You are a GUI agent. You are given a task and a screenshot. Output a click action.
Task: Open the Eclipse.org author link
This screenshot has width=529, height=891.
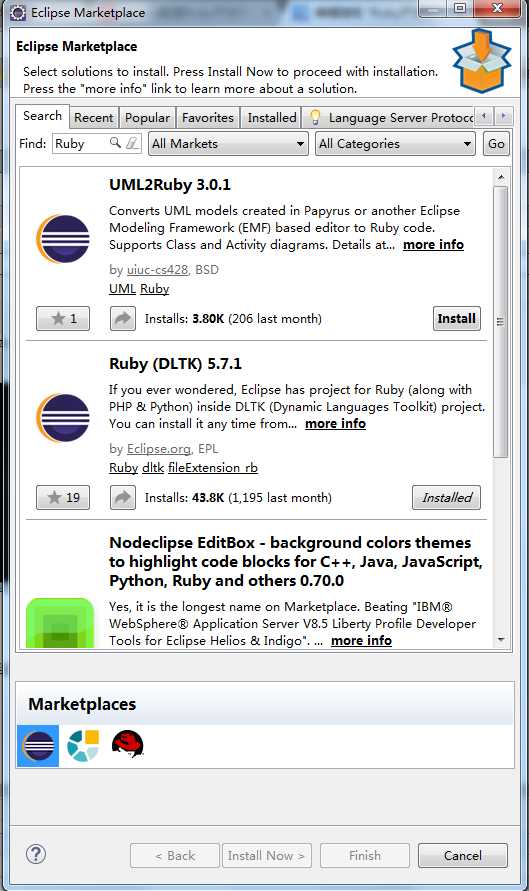pos(159,449)
